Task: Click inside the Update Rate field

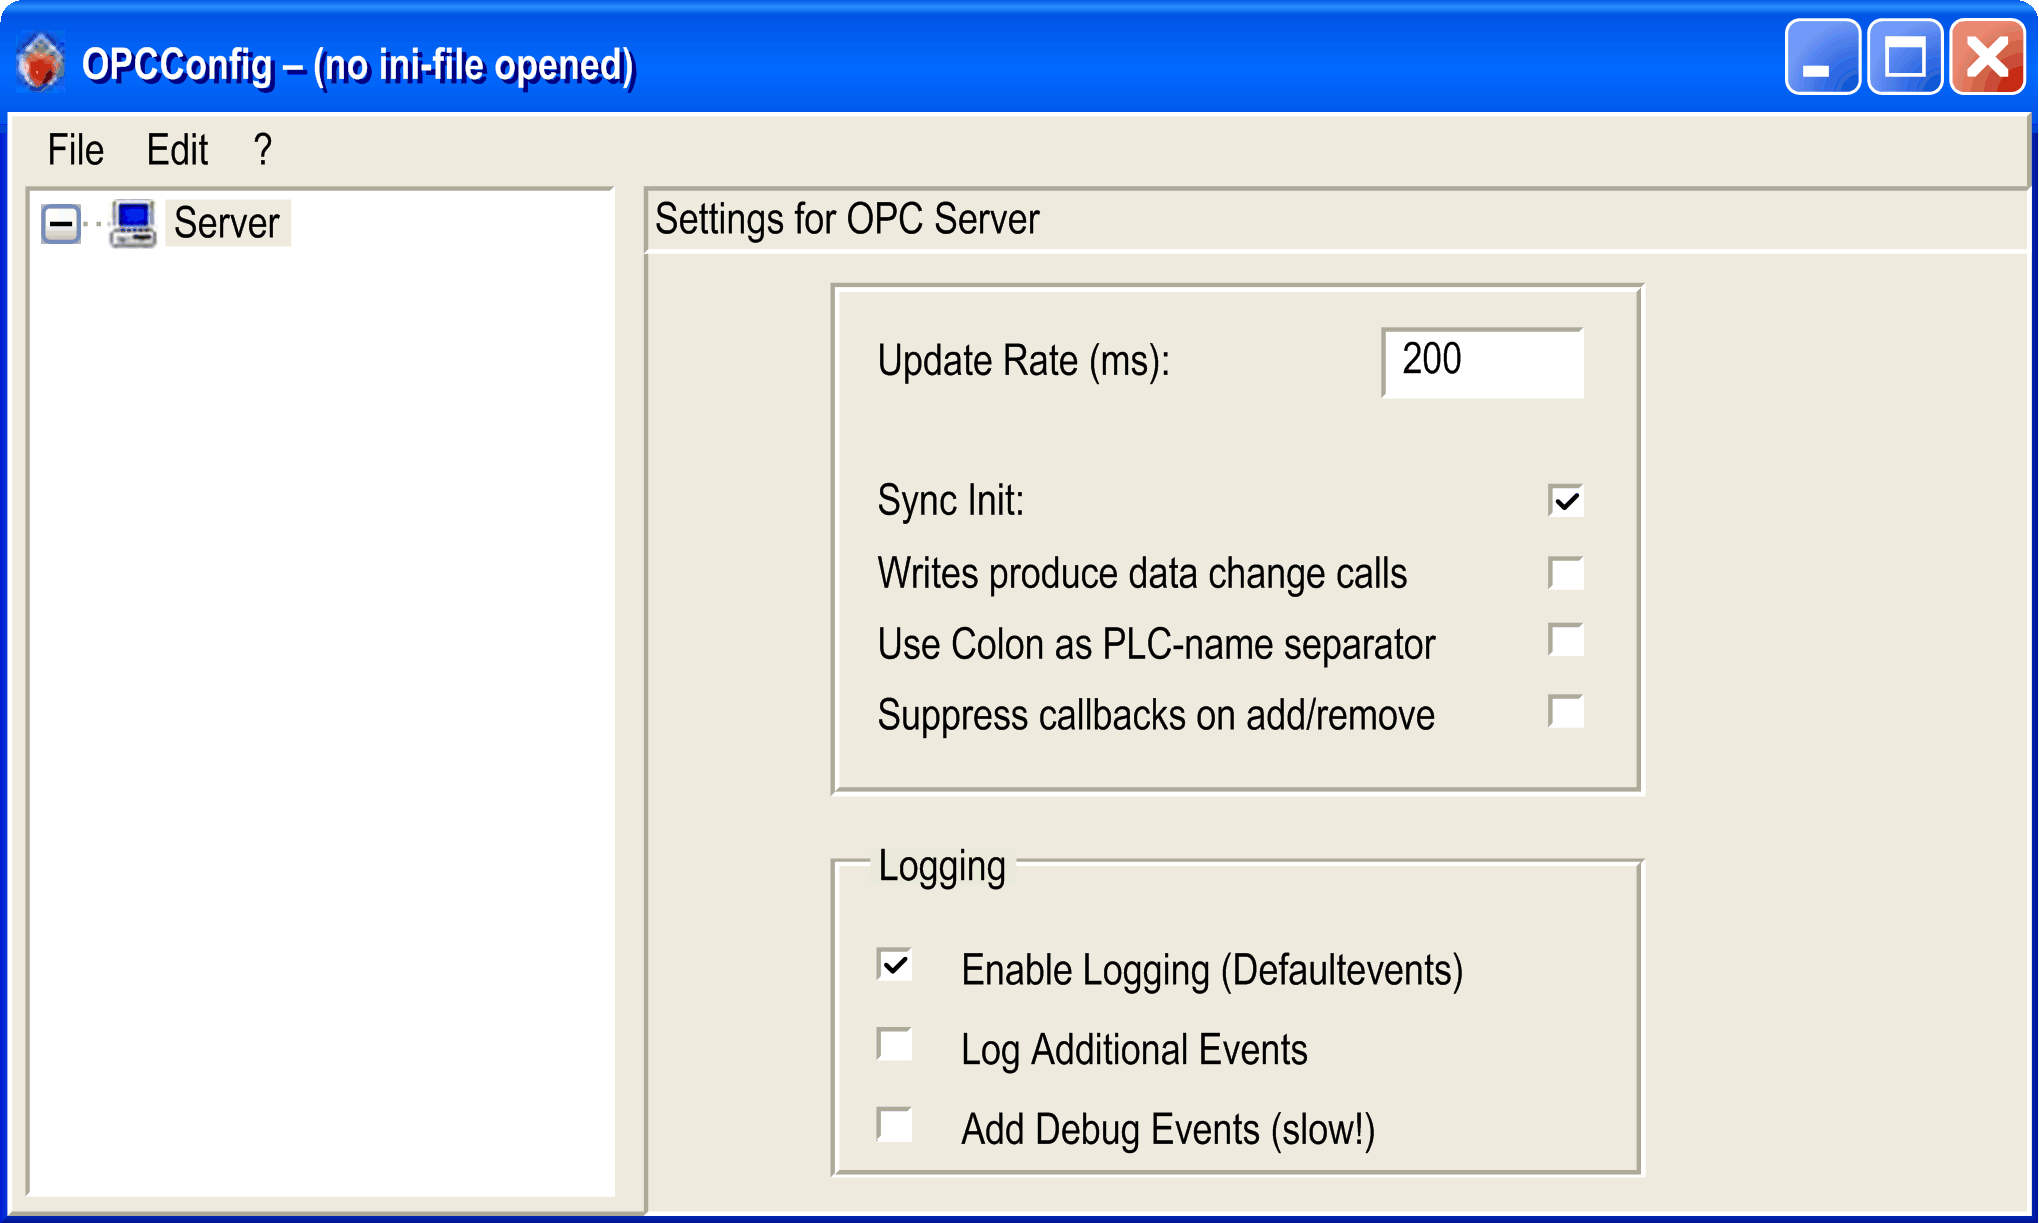Action: pyautogui.click(x=1482, y=362)
